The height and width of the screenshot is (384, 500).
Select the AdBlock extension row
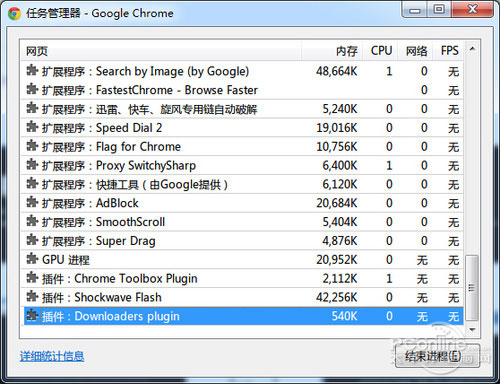point(242,203)
